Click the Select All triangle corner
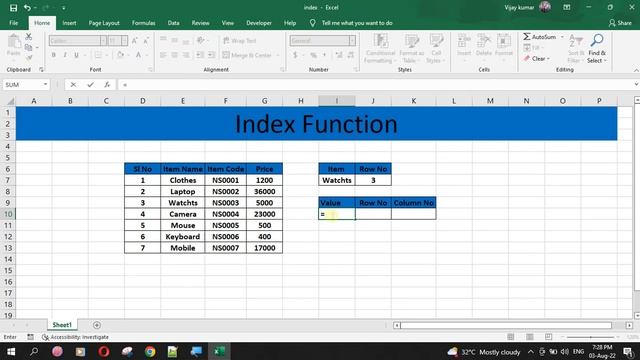Viewport: 640px width, 360px height. [x=10, y=101]
